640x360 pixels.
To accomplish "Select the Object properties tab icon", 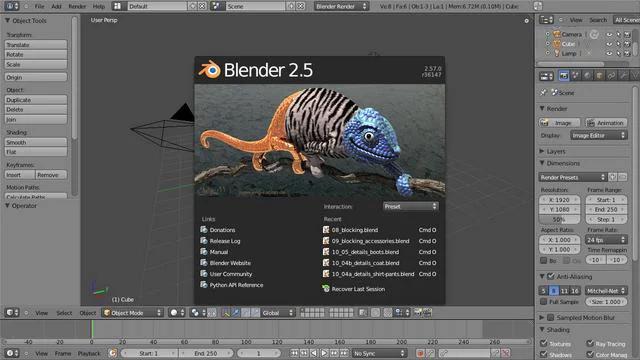I will pos(599,76).
